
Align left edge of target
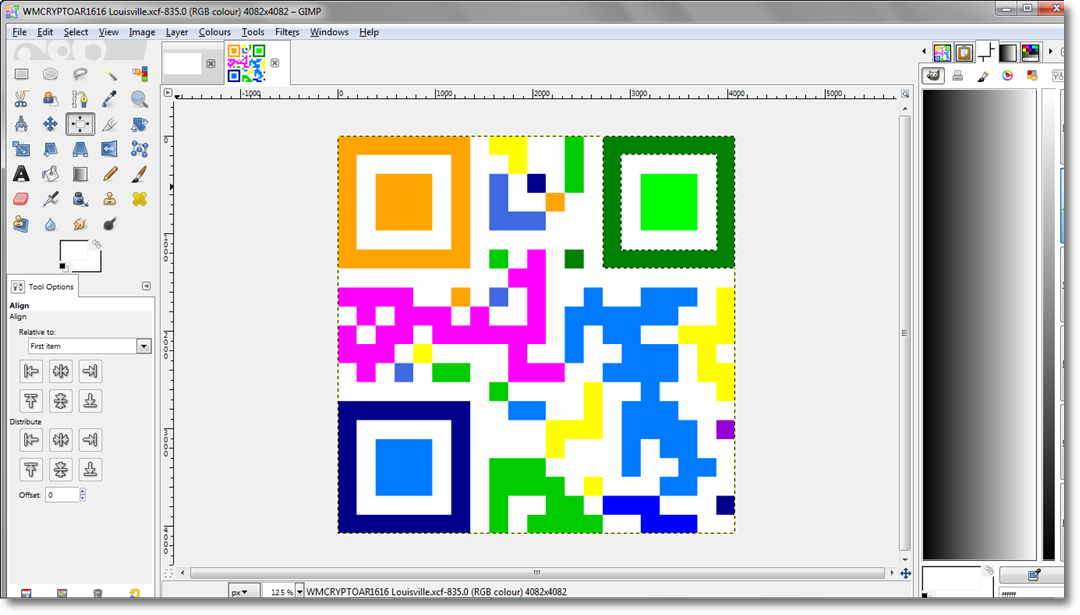coord(31,371)
